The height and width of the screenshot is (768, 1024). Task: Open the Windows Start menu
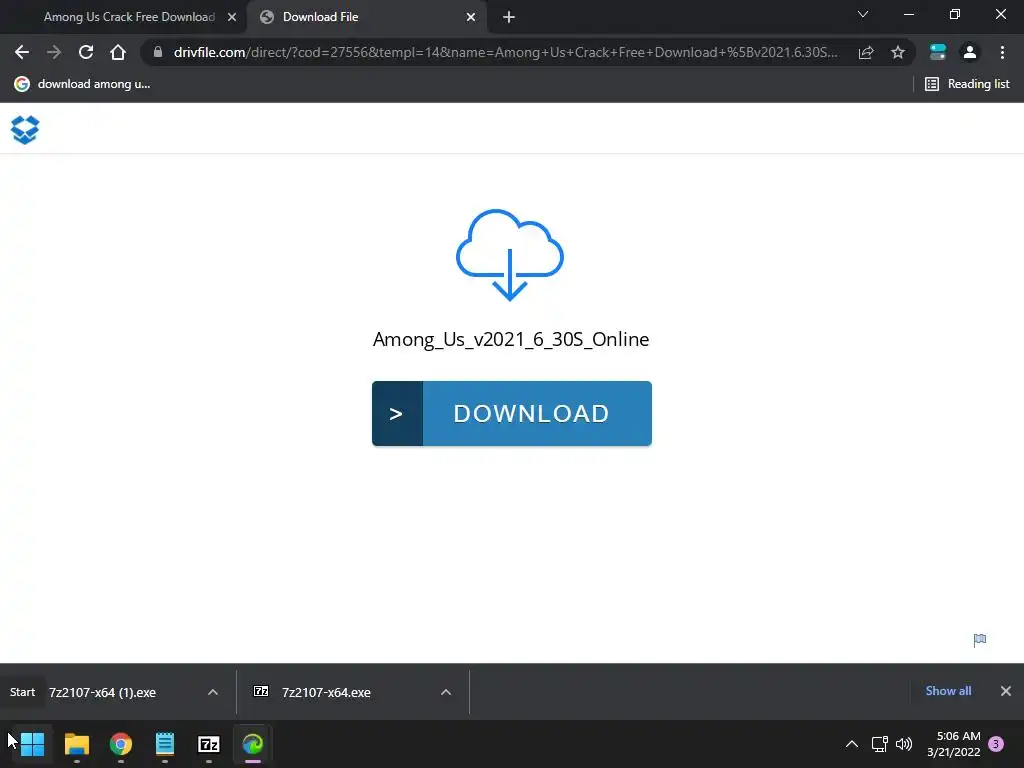tap(32, 744)
